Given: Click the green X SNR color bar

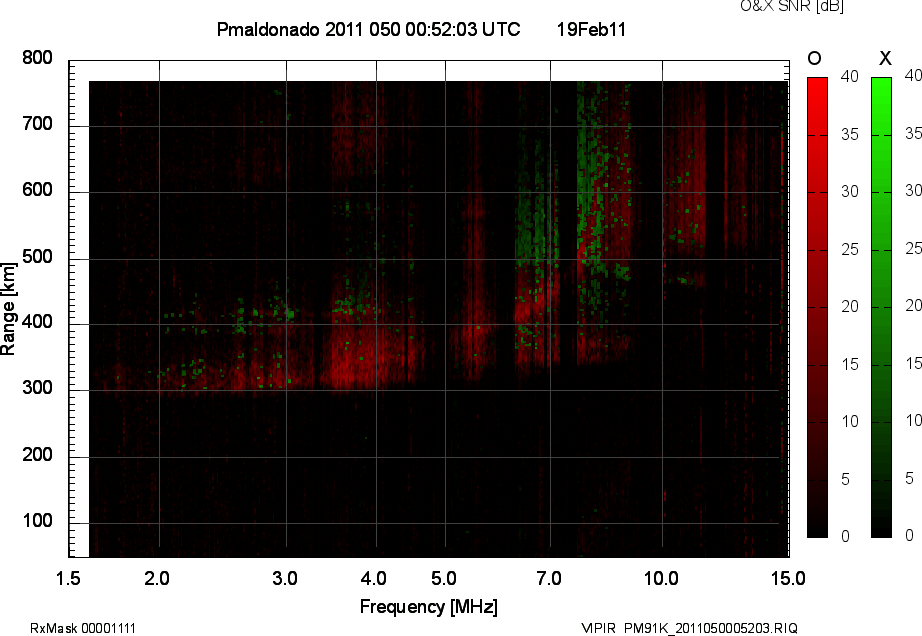Looking at the screenshot, I should point(881,307).
